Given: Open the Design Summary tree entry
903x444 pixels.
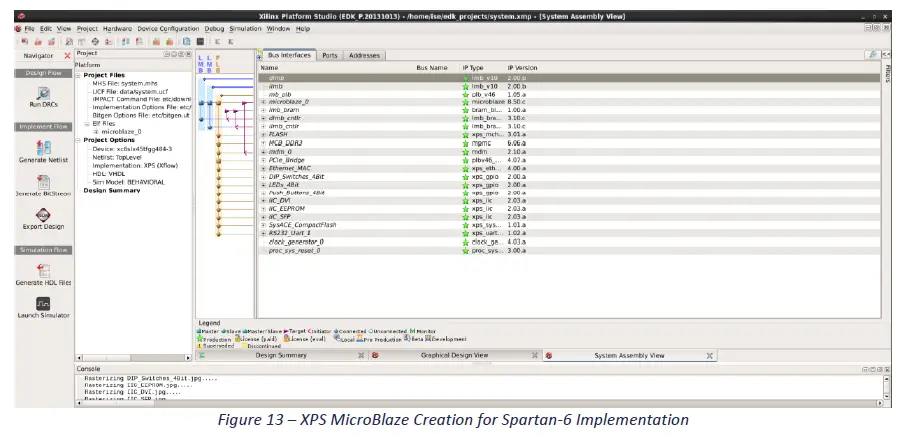Looking at the screenshot, I should tap(112, 191).
